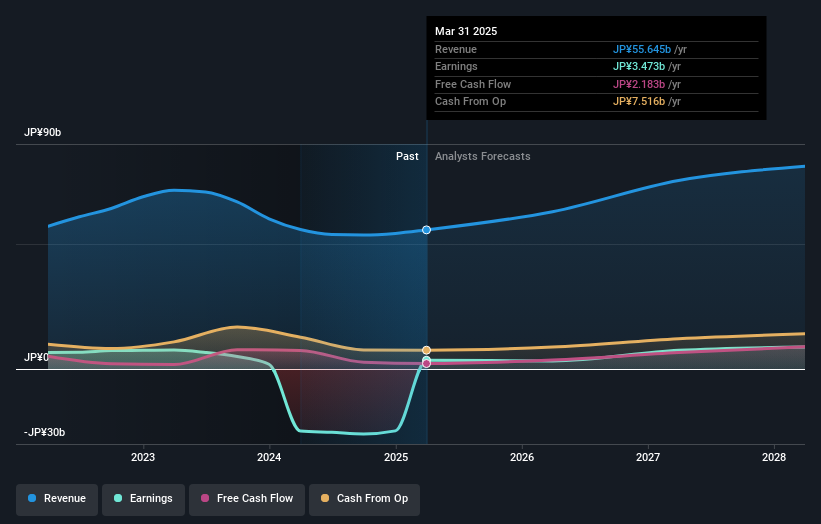Click the Past section label
This screenshot has height=524, width=821.
click(407, 157)
